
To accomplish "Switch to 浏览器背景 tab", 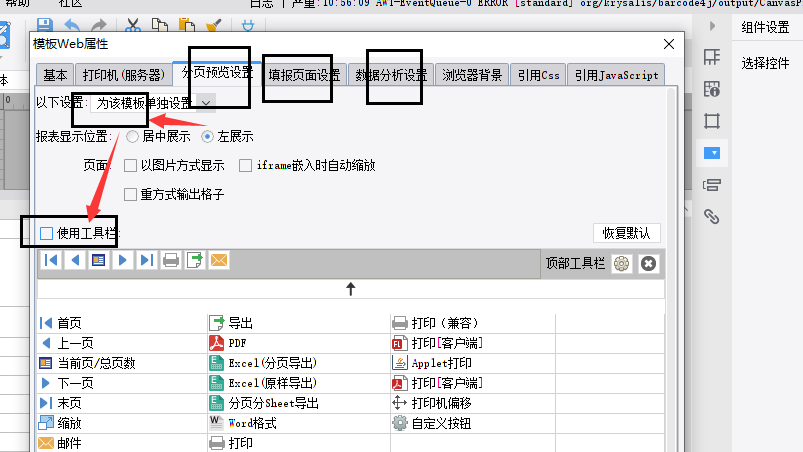I will 472,75.
